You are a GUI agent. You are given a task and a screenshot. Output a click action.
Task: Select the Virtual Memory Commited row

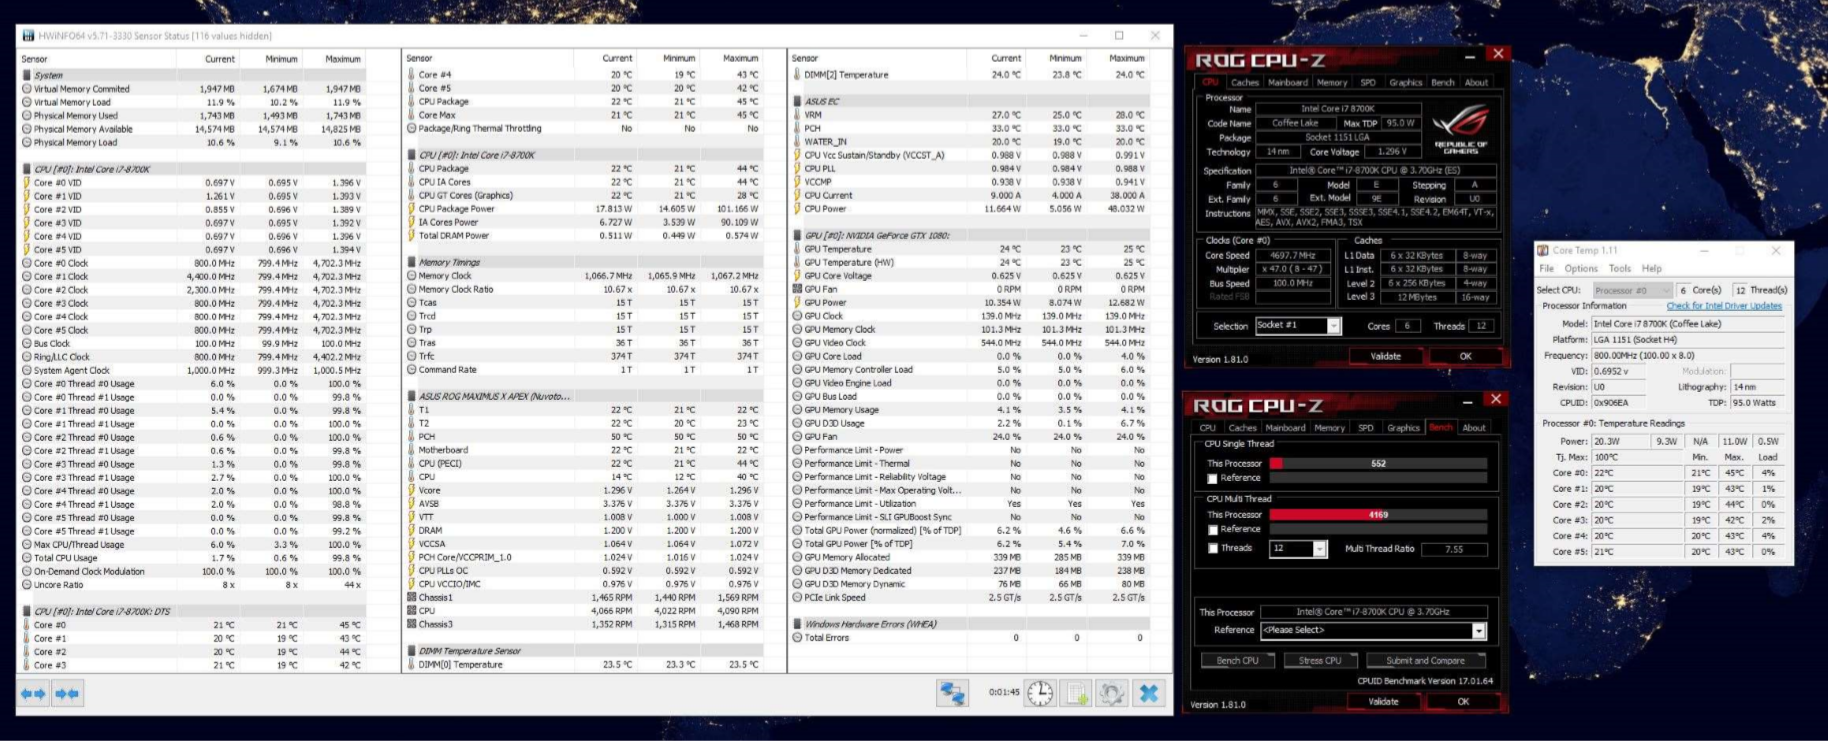(195, 89)
